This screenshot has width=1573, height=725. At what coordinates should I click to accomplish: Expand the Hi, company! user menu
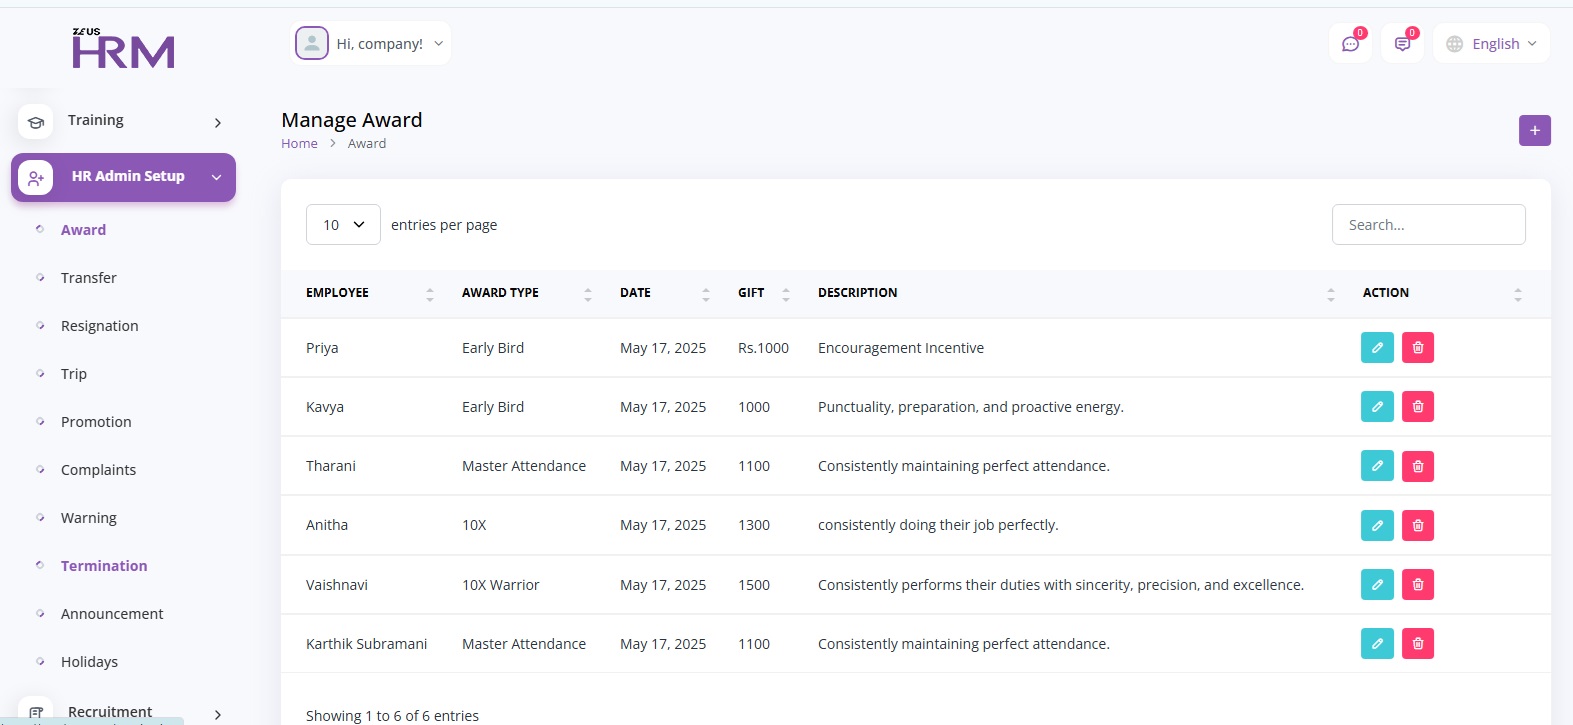tap(371, 44)
